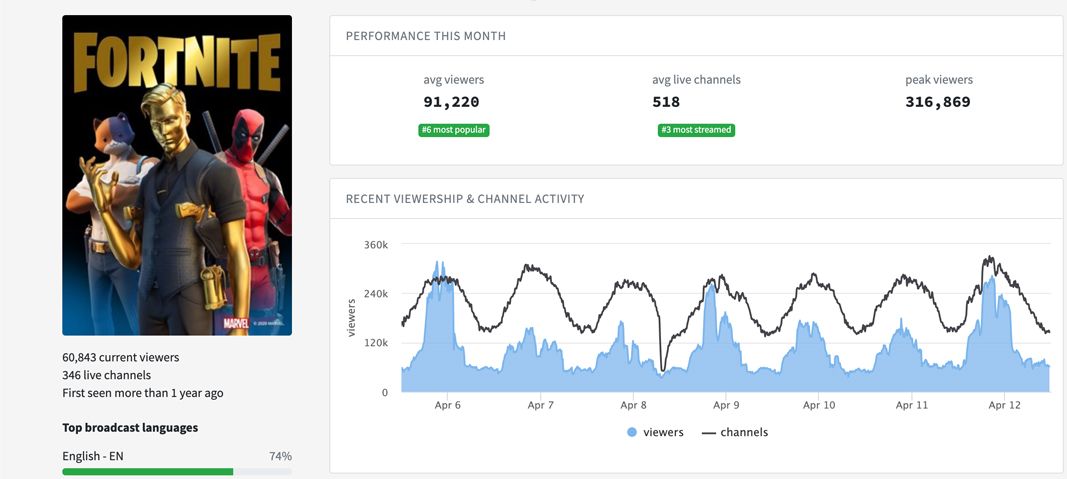Click the '#6 most popular' green badge
The width and height of the screenshot is (1067, 479).
click(x=454, y=130)
